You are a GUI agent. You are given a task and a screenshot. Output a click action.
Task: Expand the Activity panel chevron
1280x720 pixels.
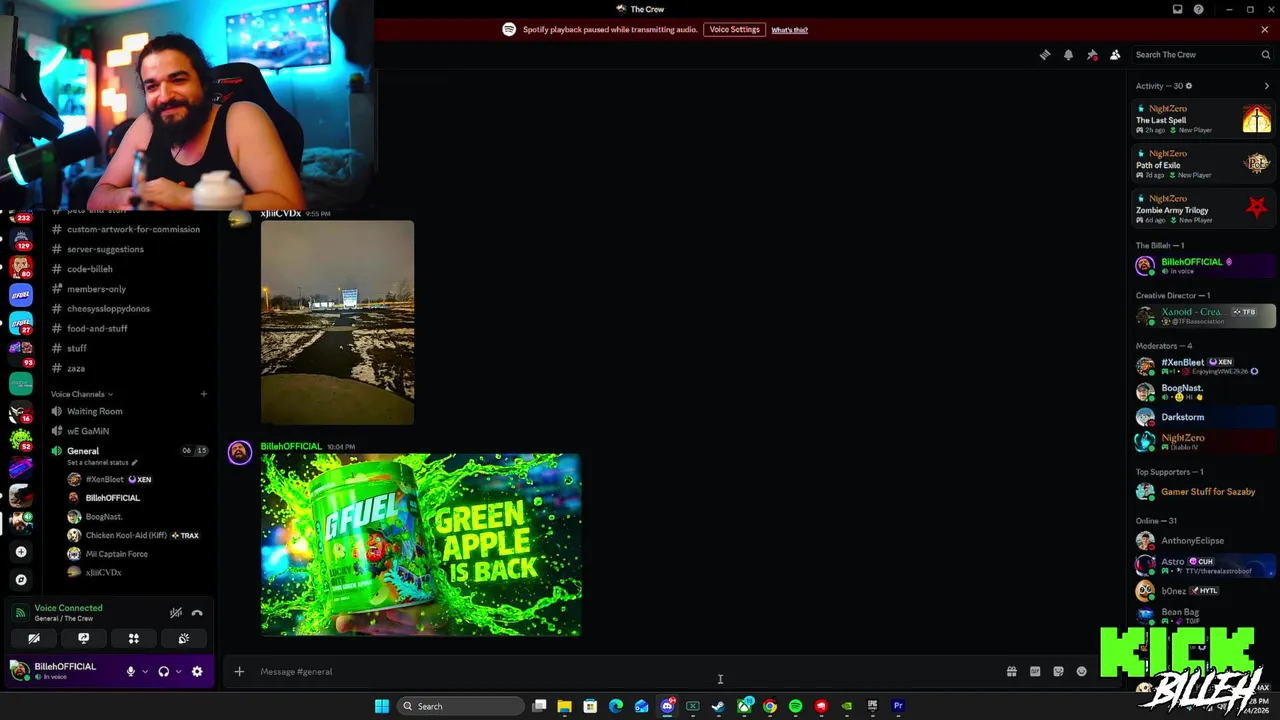[x=1266, y=86]
